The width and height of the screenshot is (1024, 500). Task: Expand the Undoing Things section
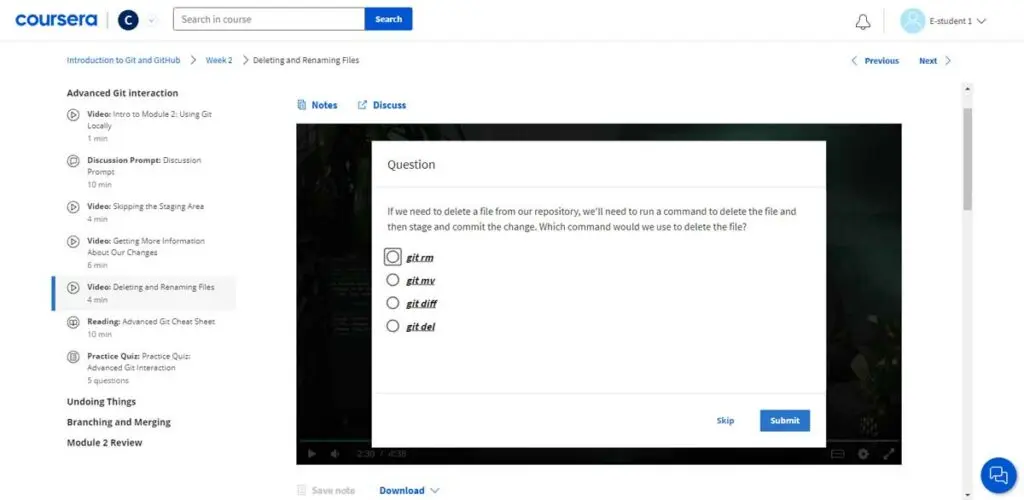click(x=101, y=401)
